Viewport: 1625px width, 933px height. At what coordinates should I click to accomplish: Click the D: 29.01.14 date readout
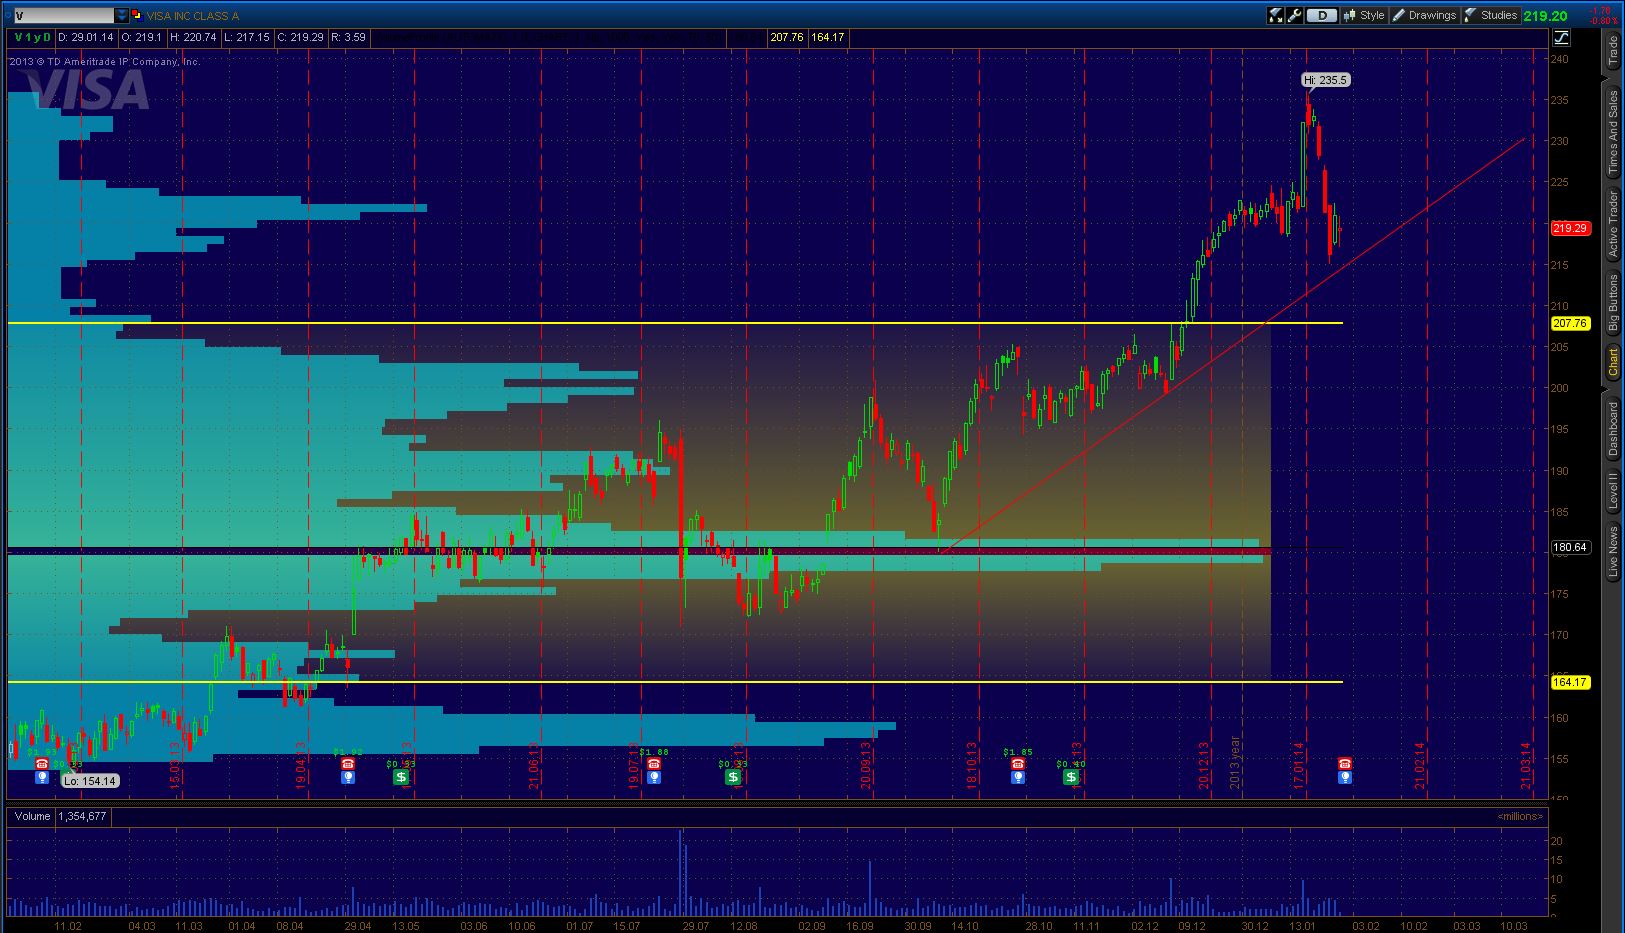pos(87,37)
